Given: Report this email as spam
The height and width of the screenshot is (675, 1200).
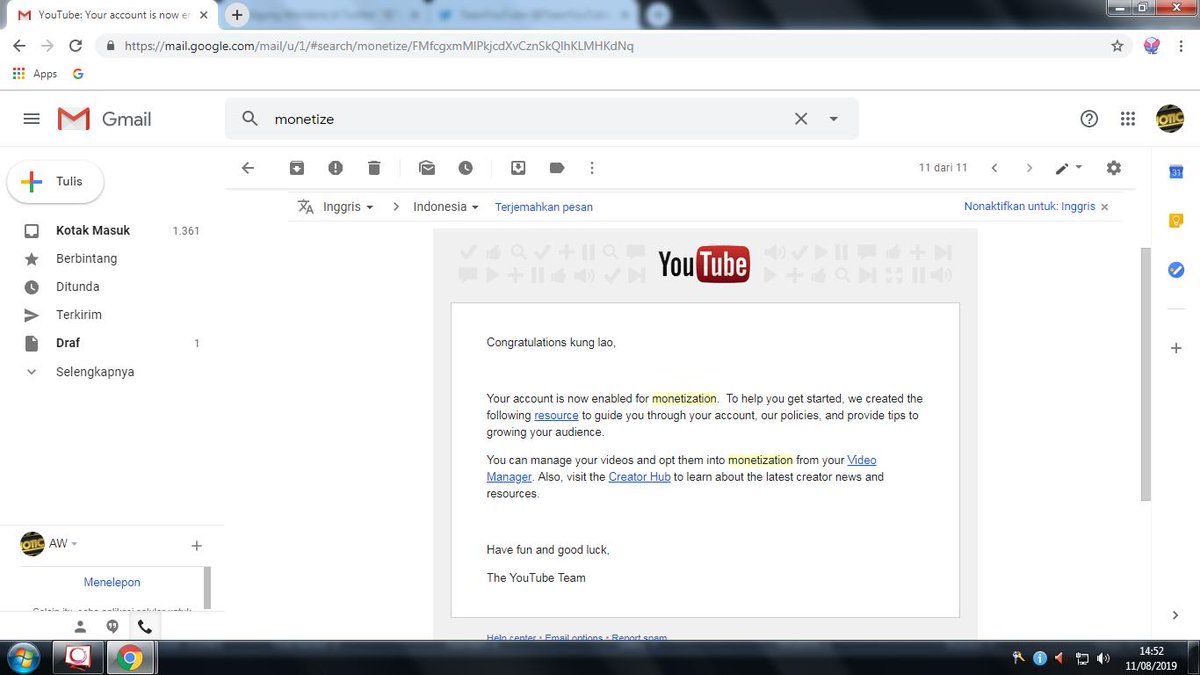Looking at the screenshot, I should (x=335, y=168).
